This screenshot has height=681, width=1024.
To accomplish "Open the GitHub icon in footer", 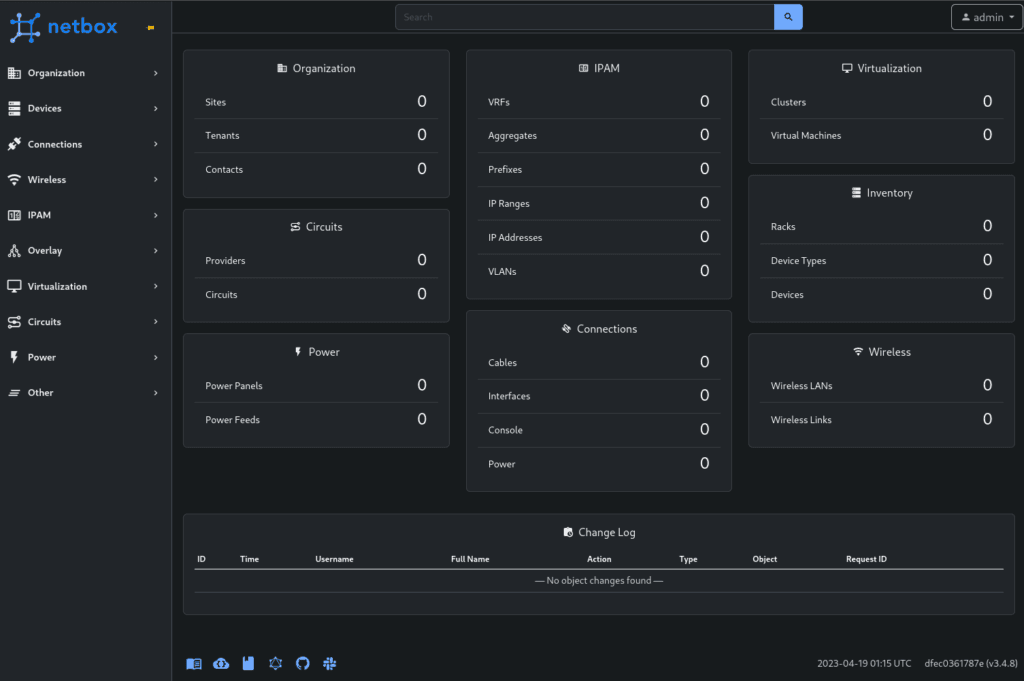I will pyautogui.click(x=303, y=663).
